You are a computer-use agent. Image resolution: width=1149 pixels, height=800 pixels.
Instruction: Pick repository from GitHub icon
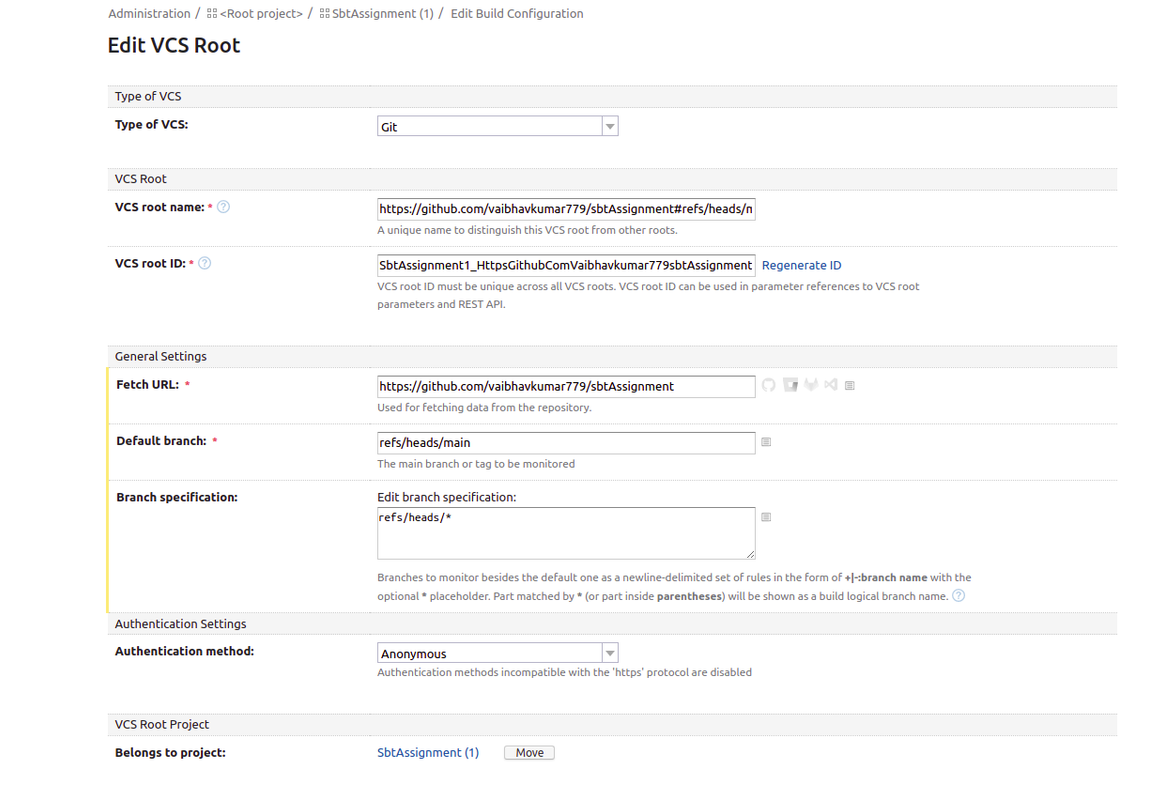768,385
